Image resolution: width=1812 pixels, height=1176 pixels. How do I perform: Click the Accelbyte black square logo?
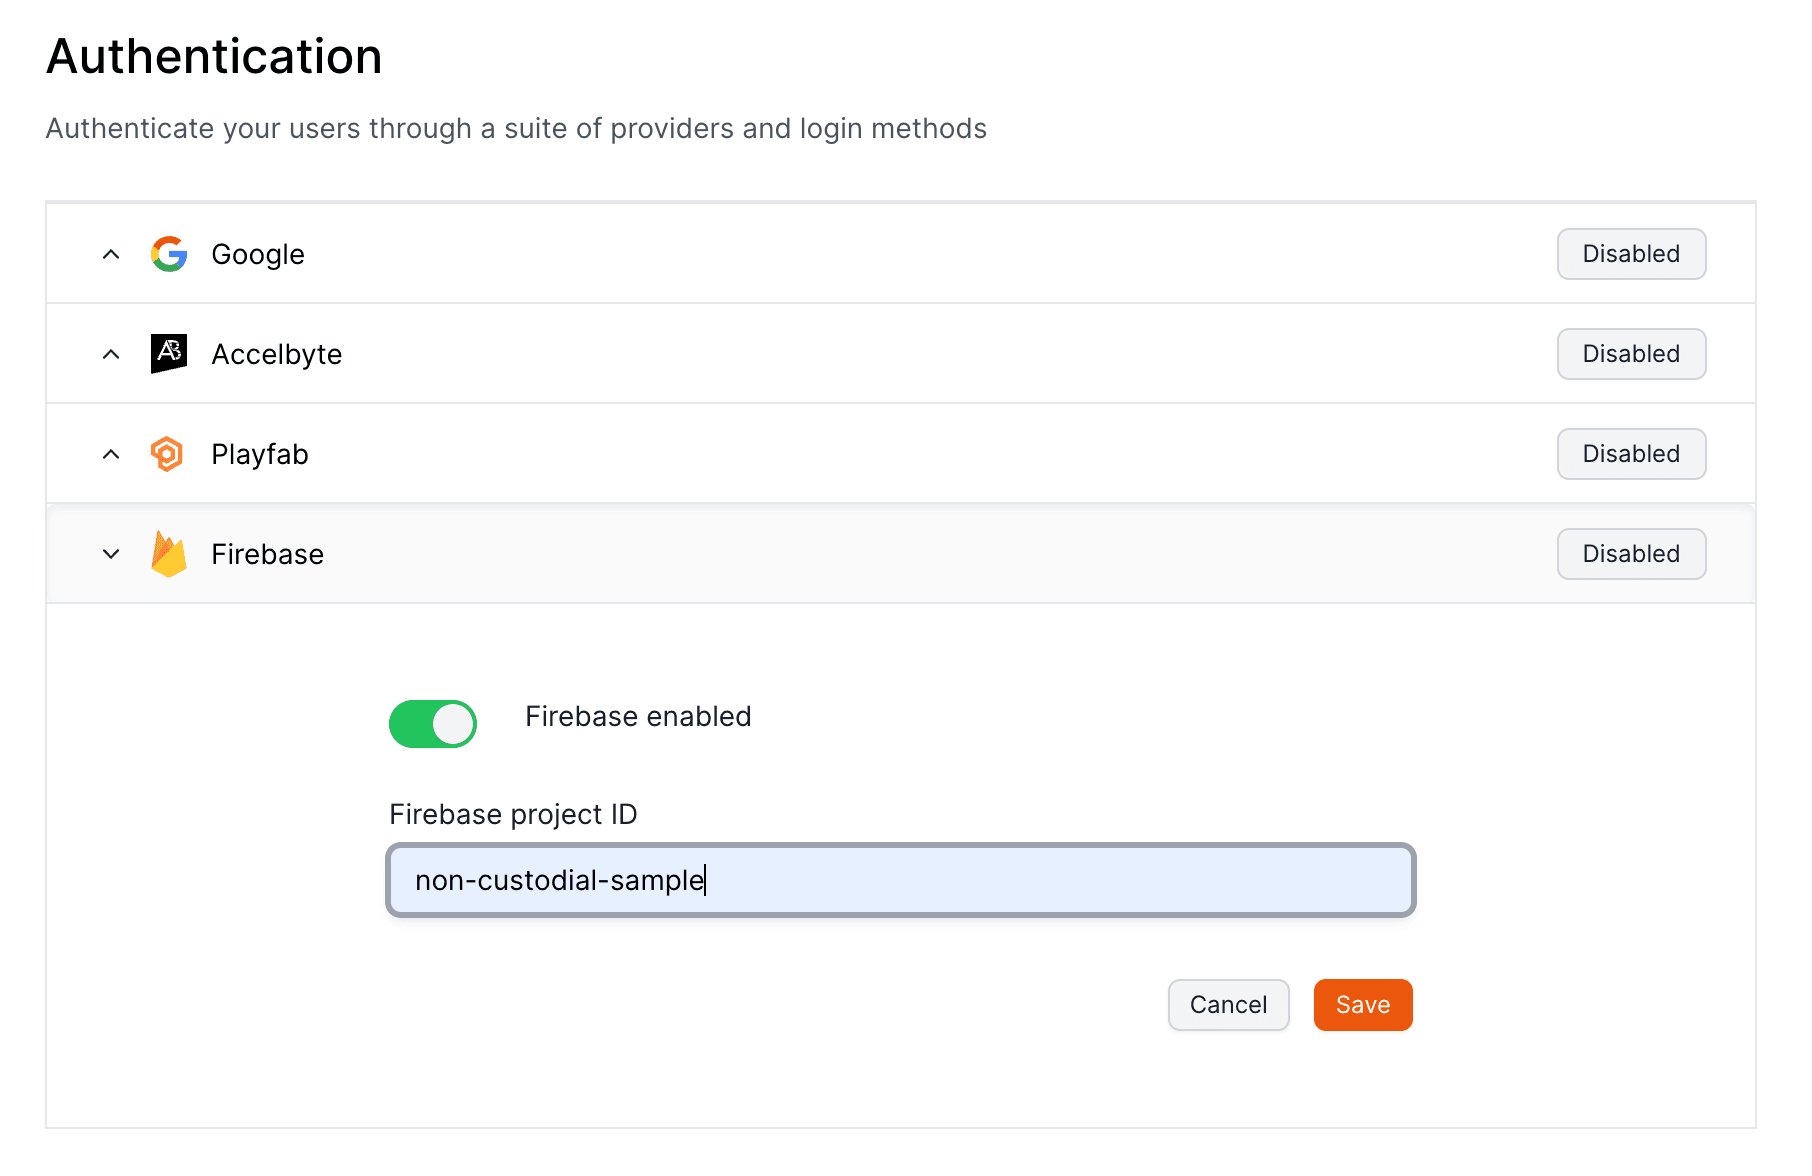point(168,353)
